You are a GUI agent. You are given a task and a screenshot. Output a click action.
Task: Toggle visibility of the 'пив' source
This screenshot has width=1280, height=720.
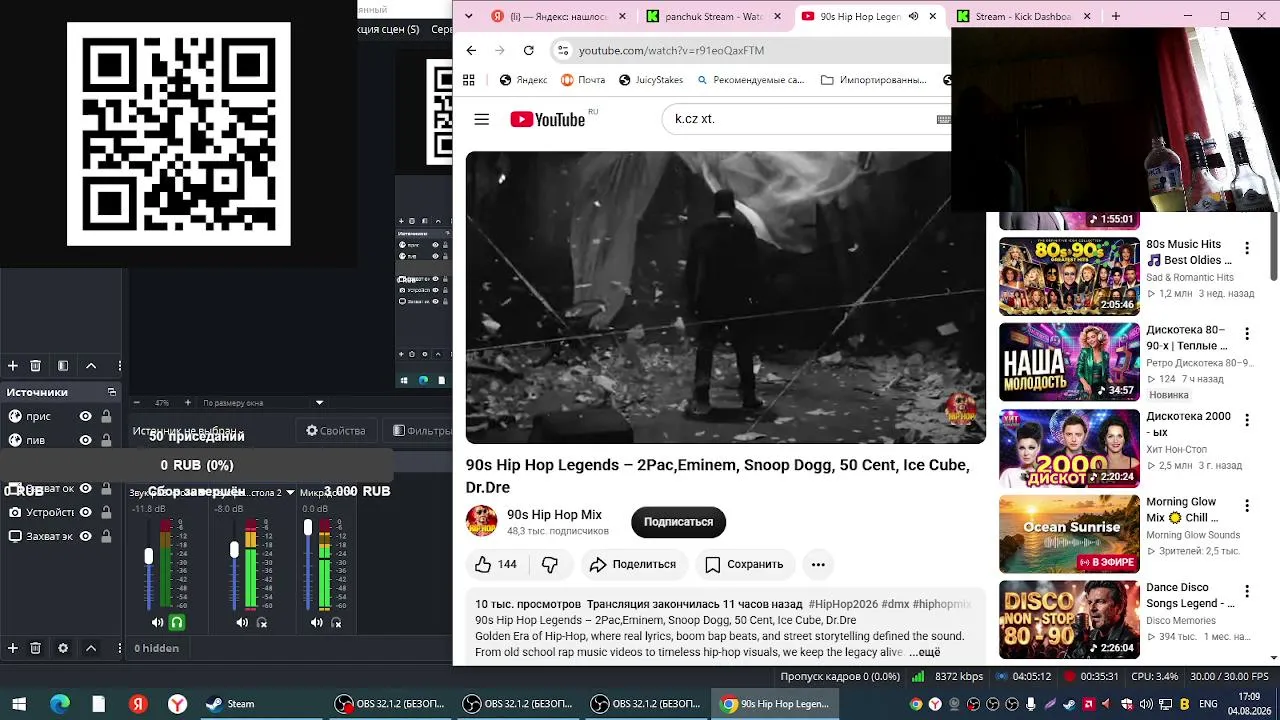pyautogui.click(x=85, y=440)
